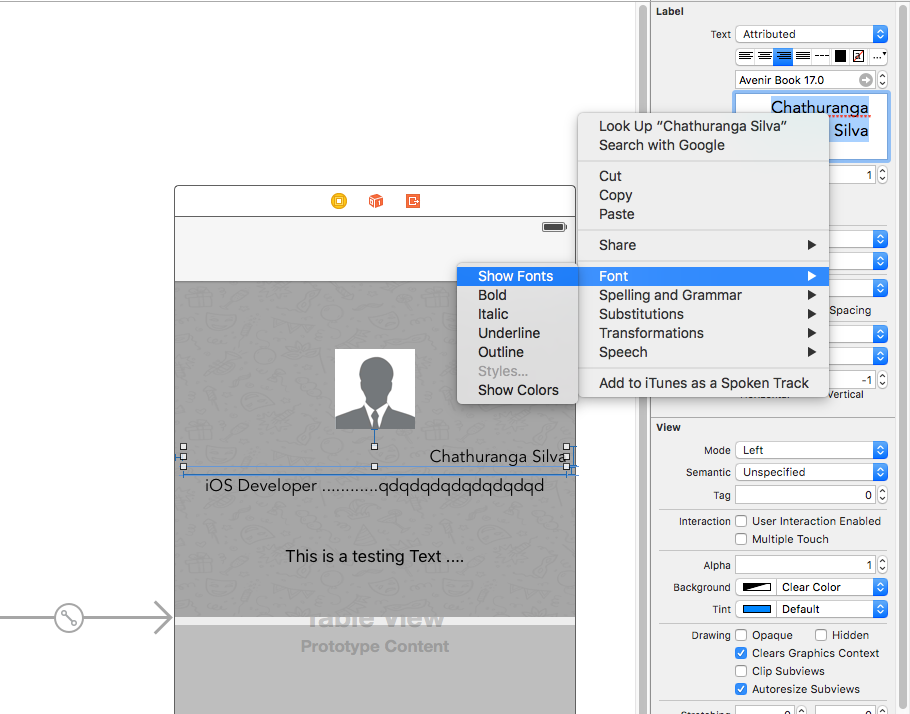Select the iOS Developer label on canvas
The image size is (910, 714).
click(374, 487)
